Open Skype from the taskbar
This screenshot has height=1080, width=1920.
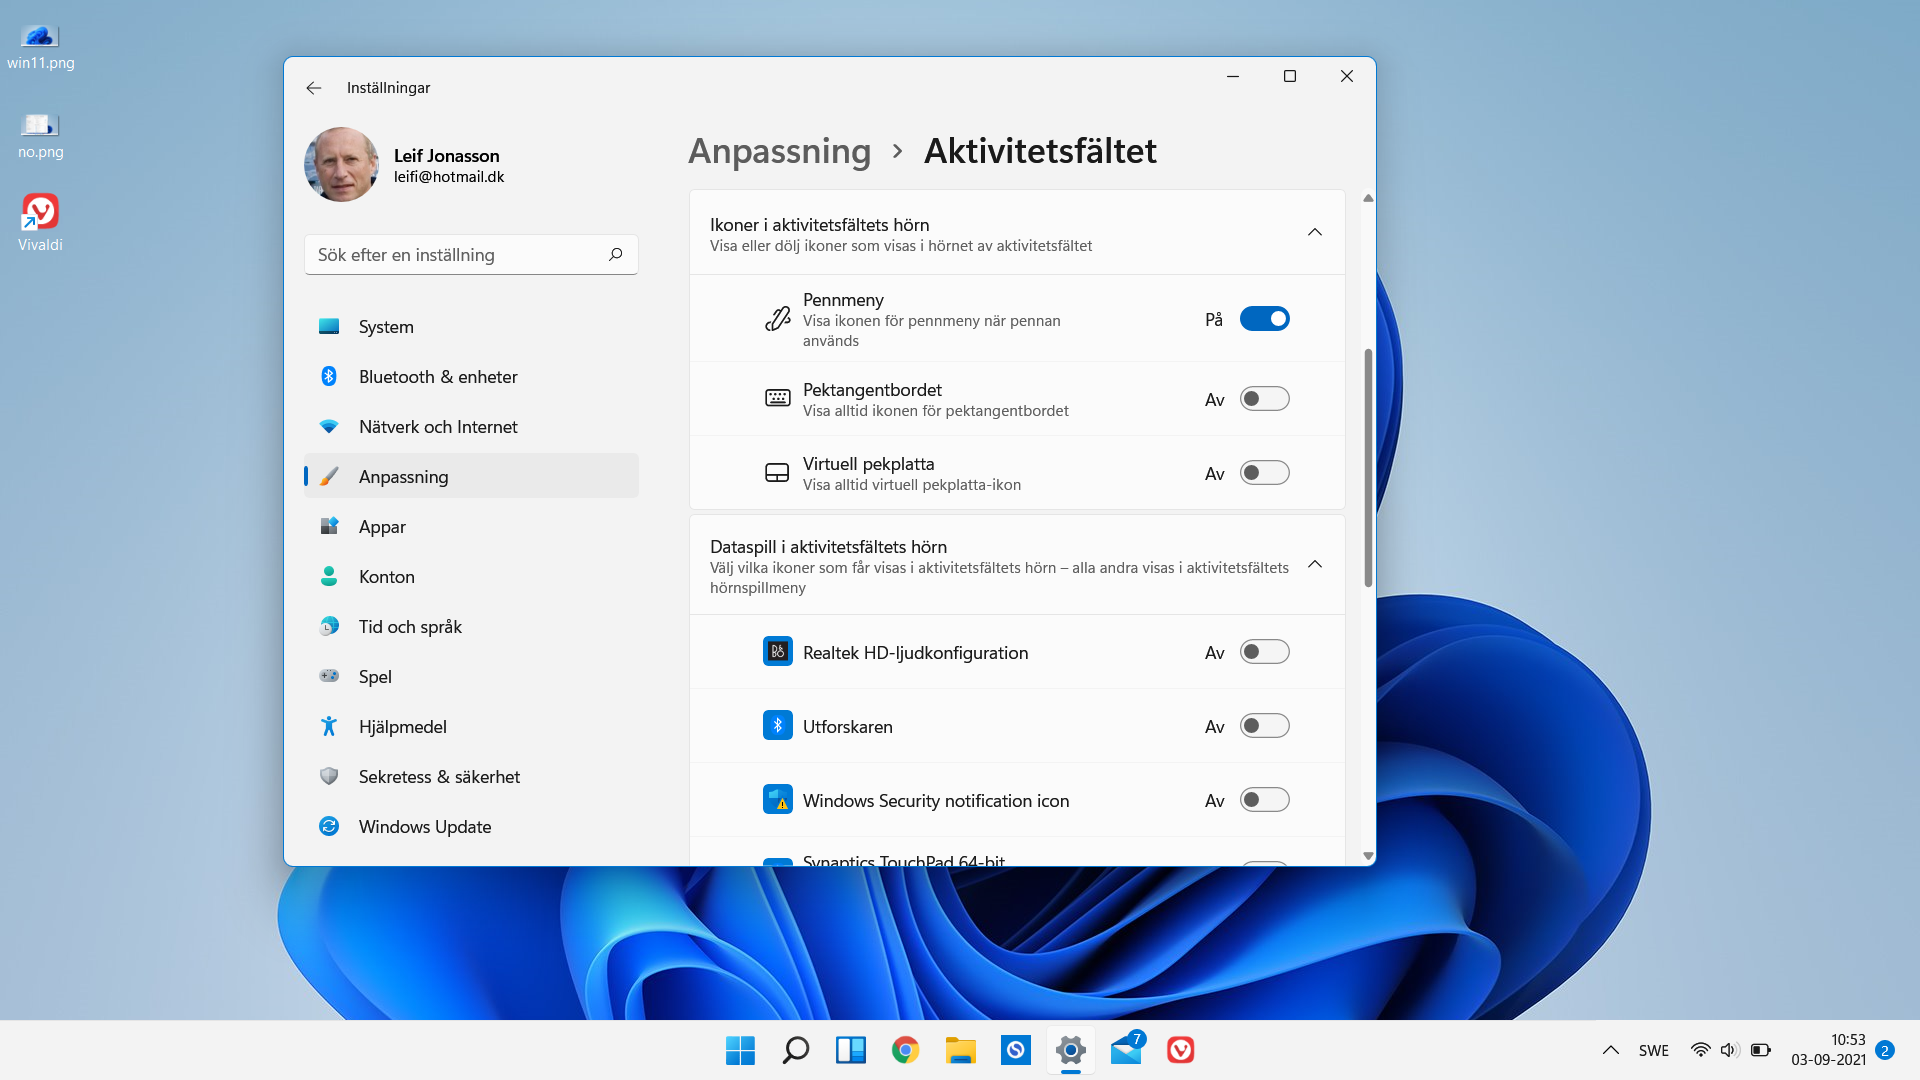pos(1015,1050)
